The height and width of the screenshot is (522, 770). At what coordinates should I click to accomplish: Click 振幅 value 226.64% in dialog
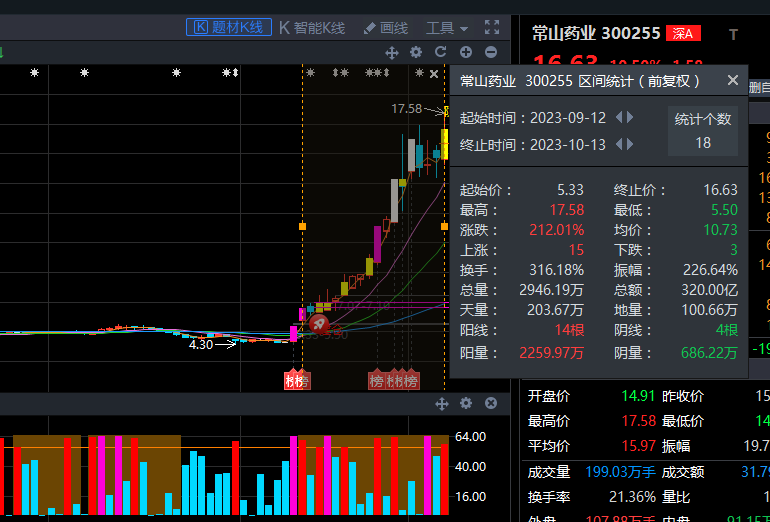pyautogui.click(x=711, y=270)
